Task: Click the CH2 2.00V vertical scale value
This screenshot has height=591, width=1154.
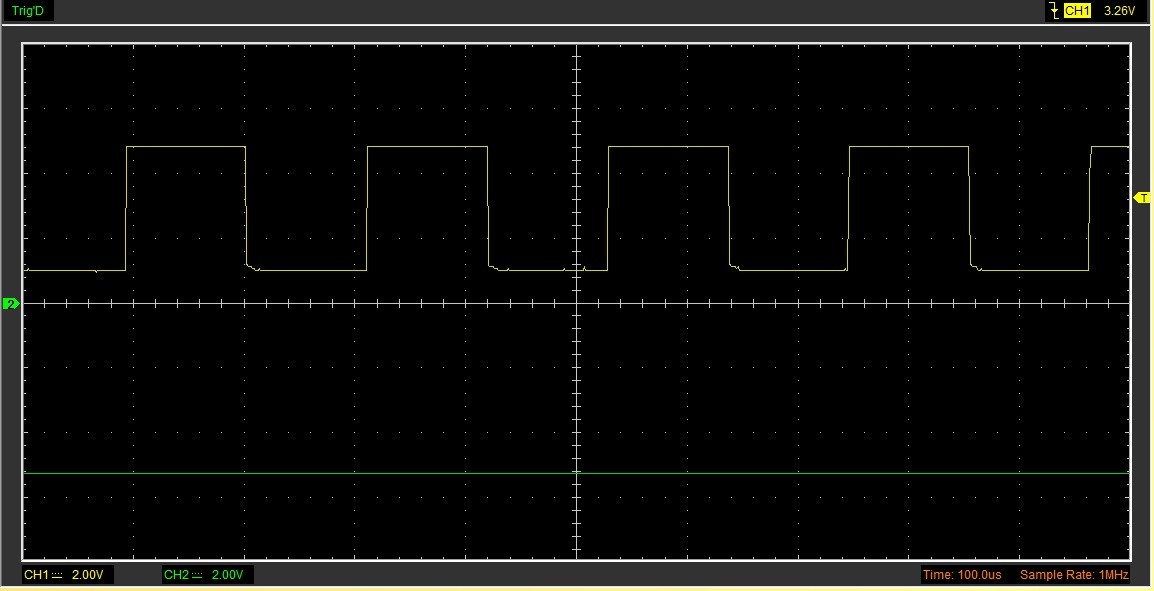Action: [227, 575]
